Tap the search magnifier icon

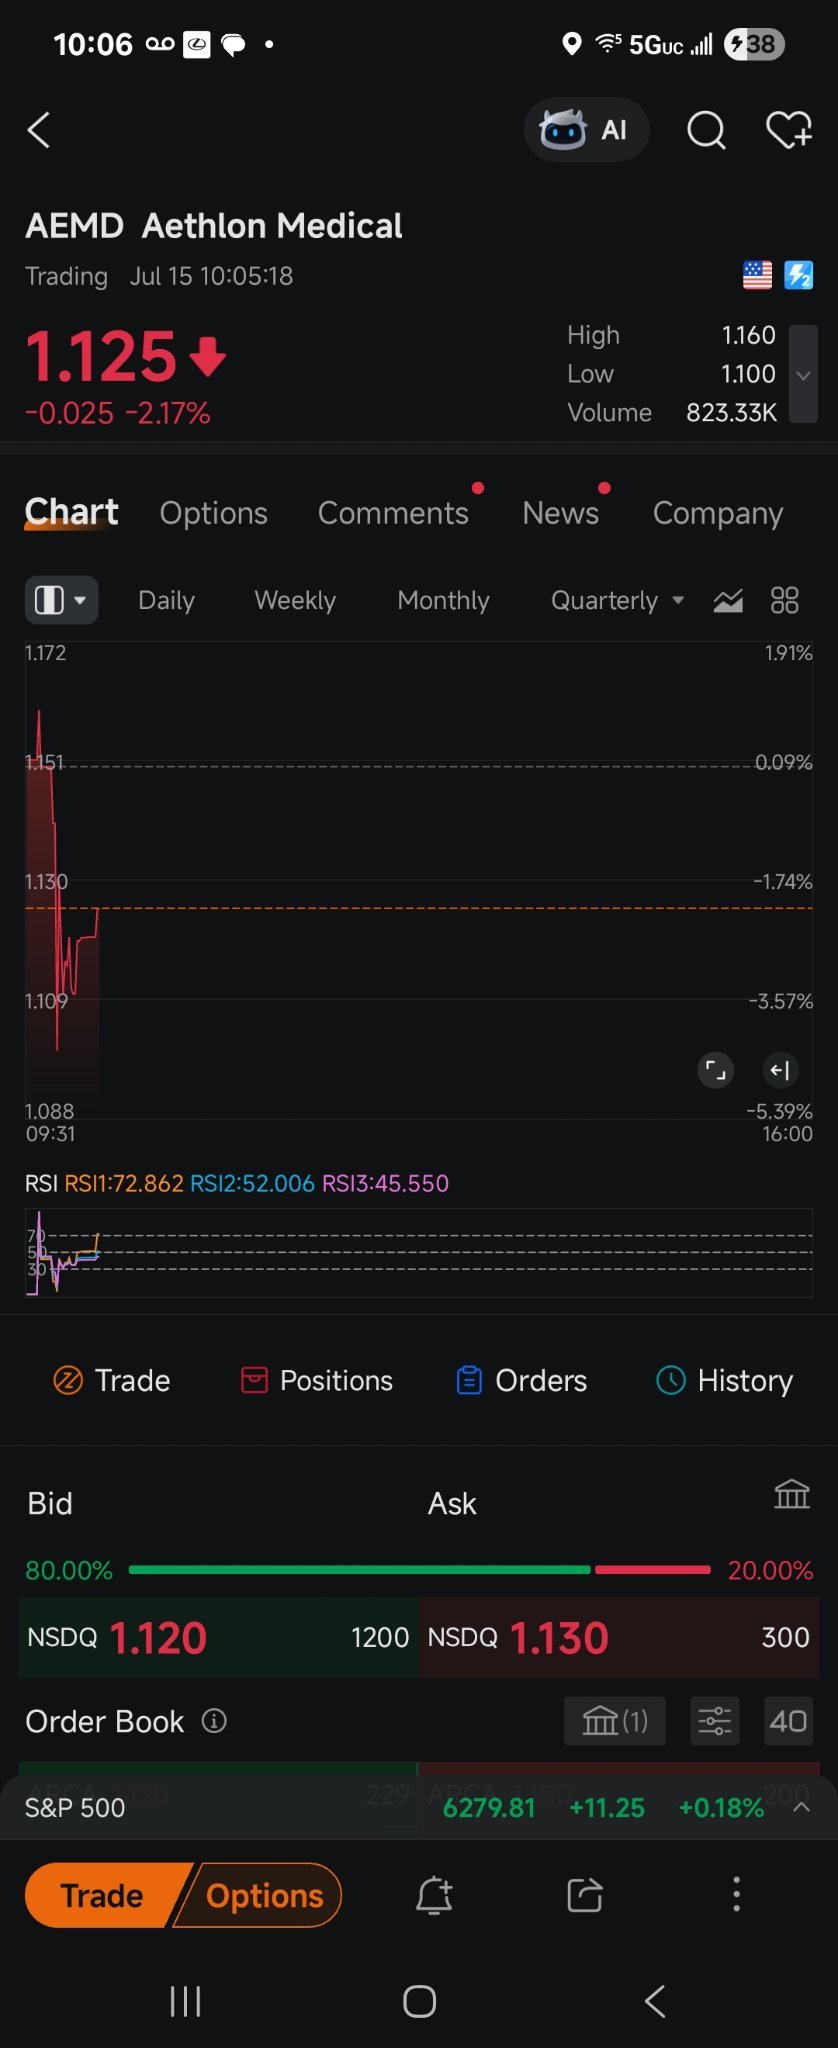(x=706, y=130)
